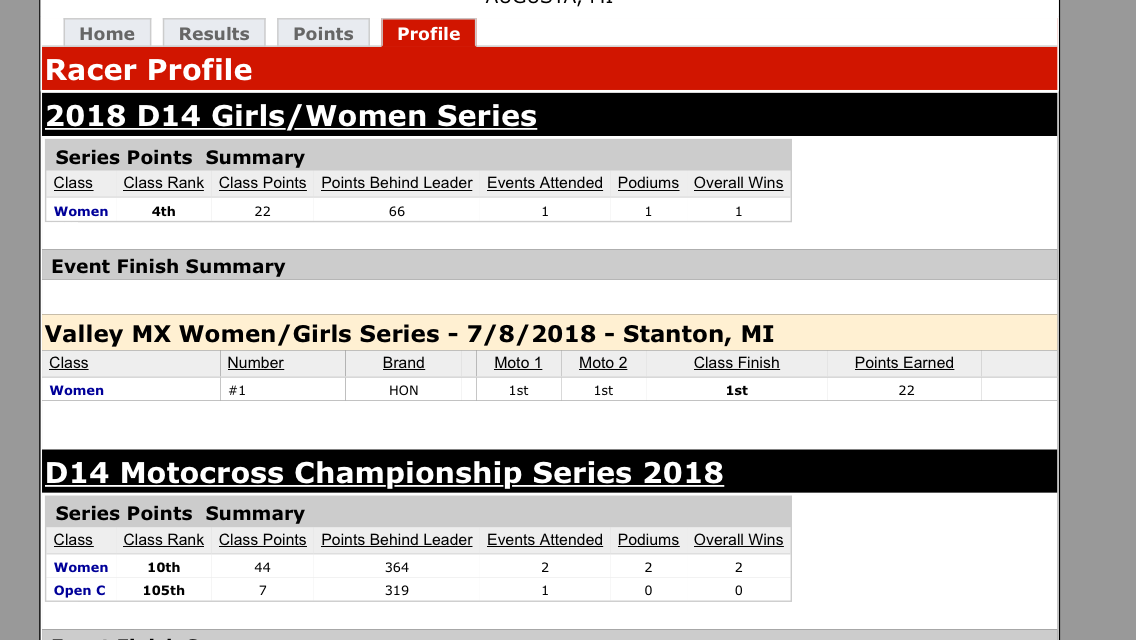Click the Moto 1 column header
This screenshot has width=1136, height=640.
tap(518, 363)
